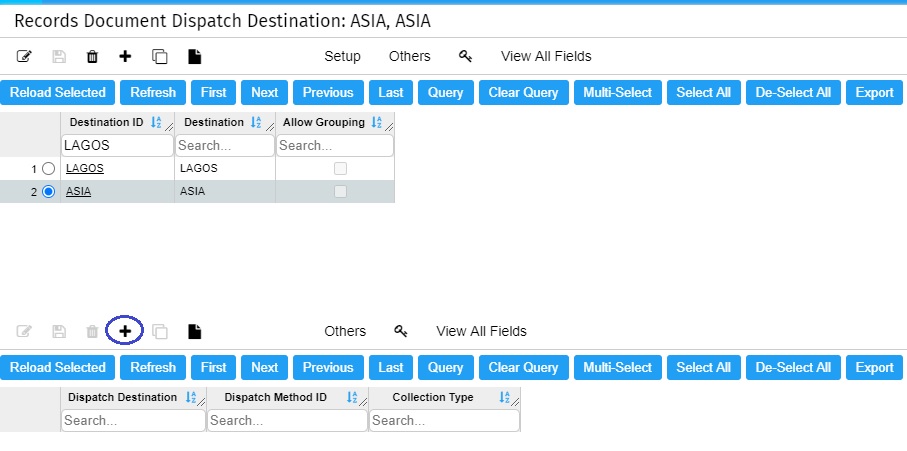This screenshot has width=907, height=451.
Task: Click the lower Next button
Action: pyautogui.click(x=264, y=368)
